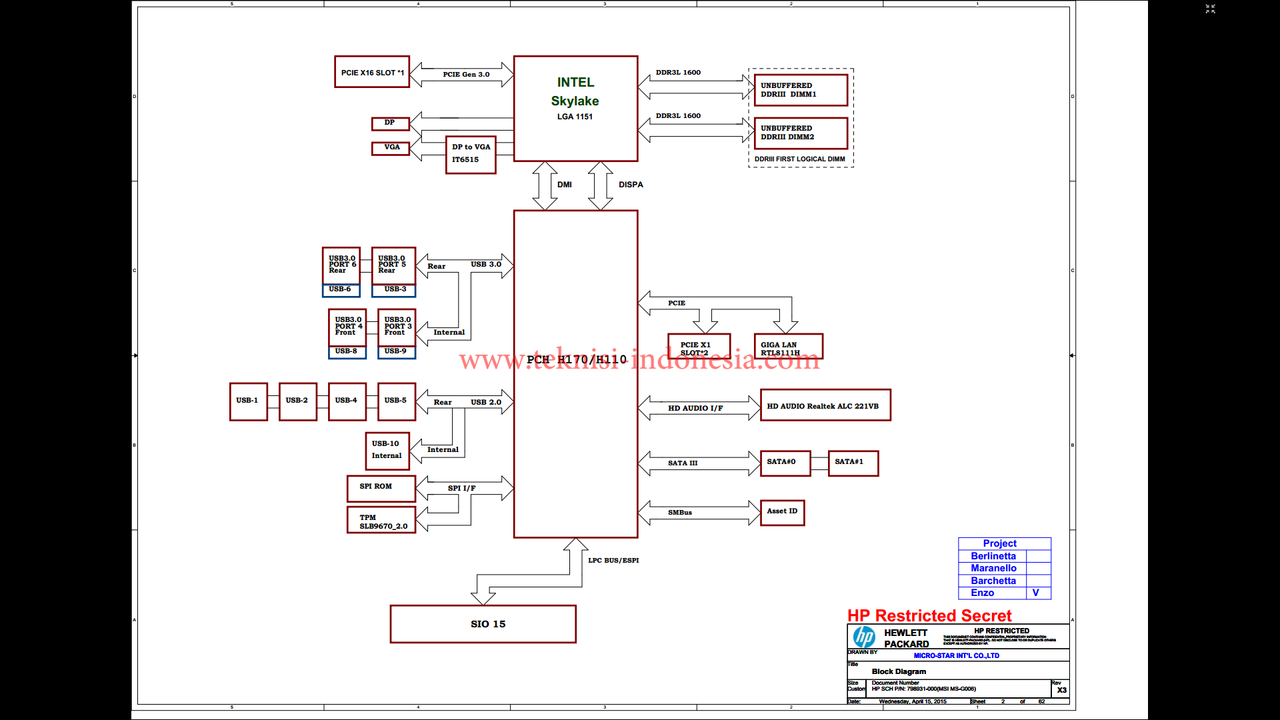
Task: Click the "USB-2" box
Action: coord(298,401)
